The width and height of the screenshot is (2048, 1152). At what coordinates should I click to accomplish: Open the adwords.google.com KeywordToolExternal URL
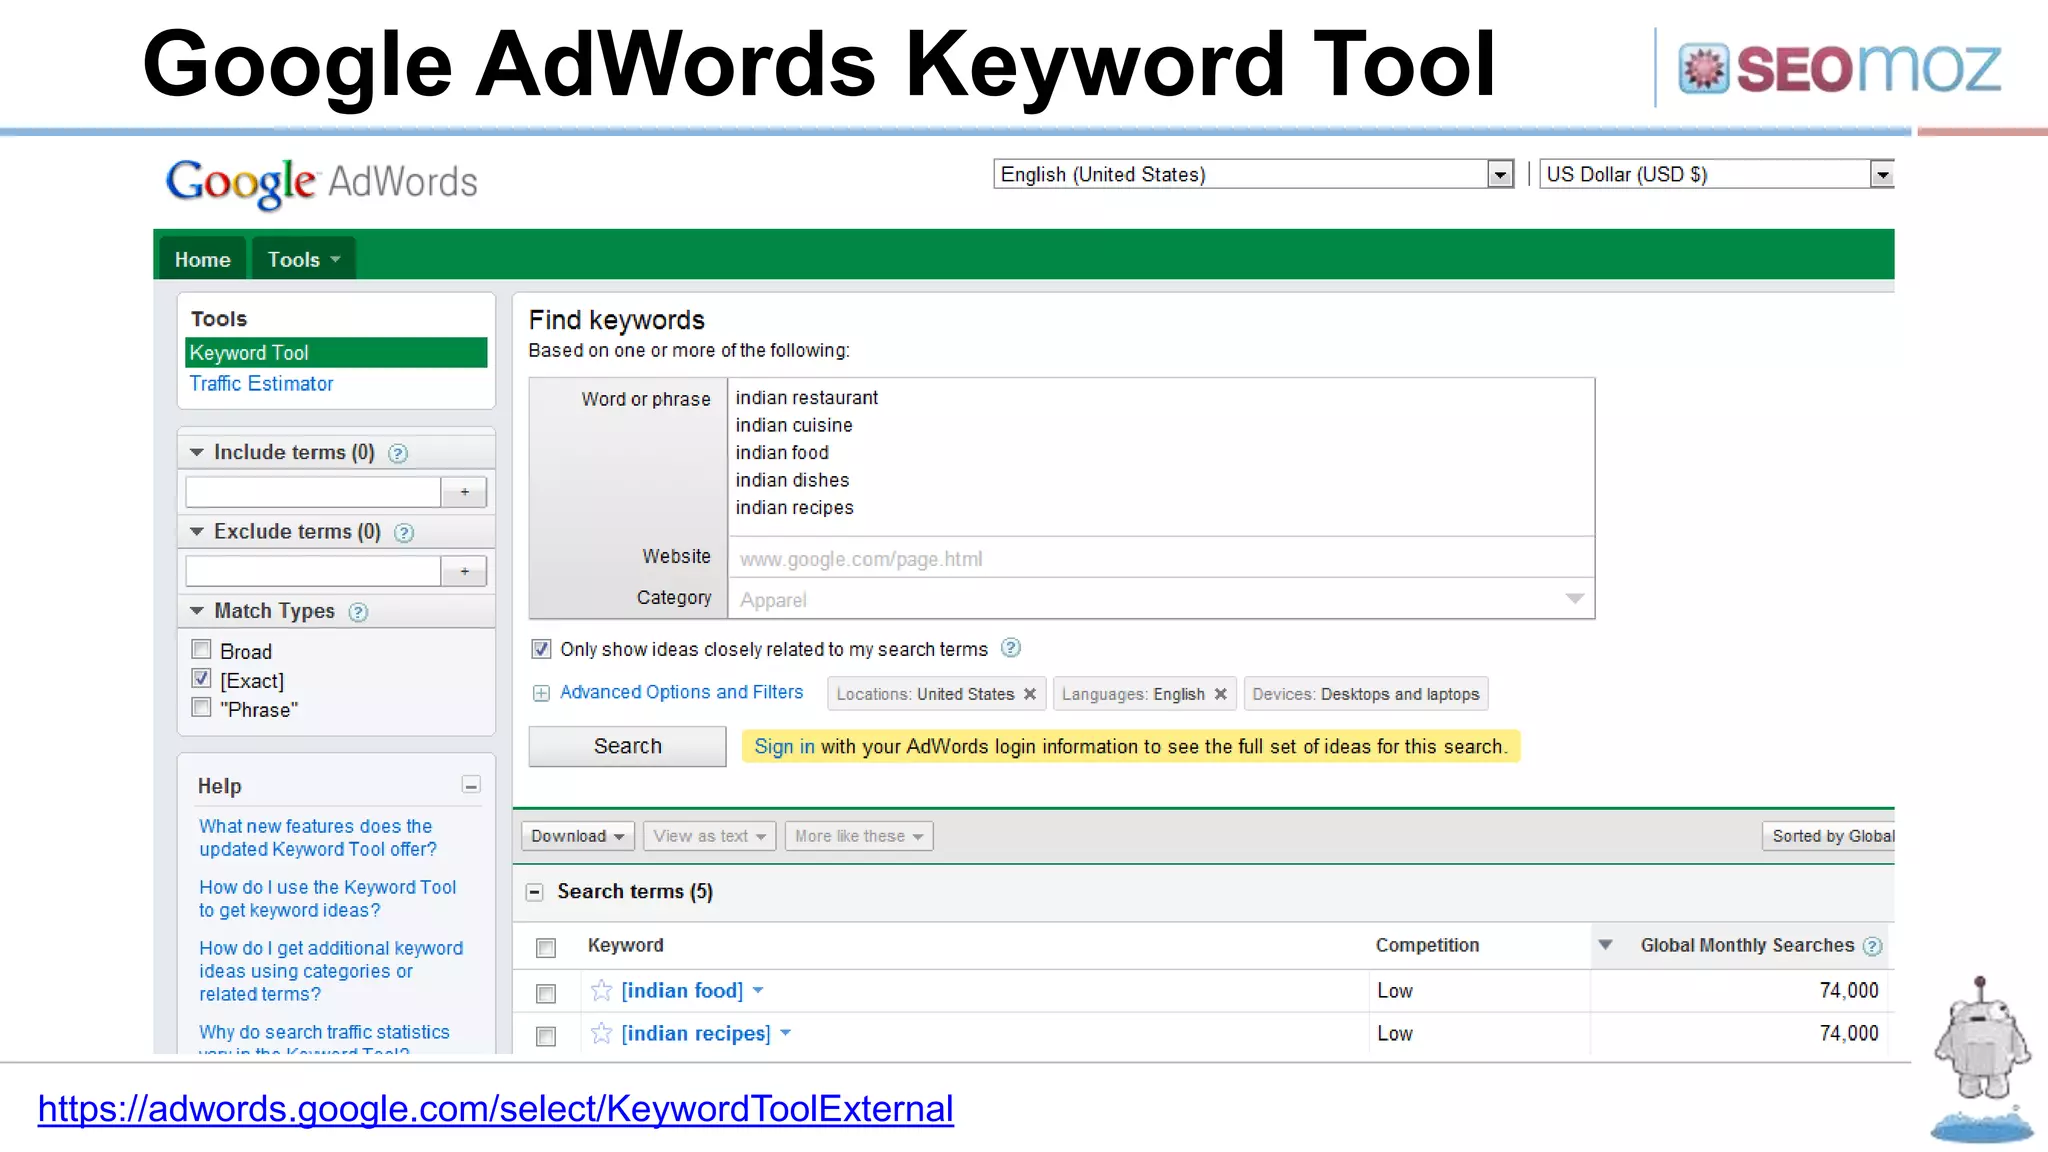click(x=496, y=1109)
